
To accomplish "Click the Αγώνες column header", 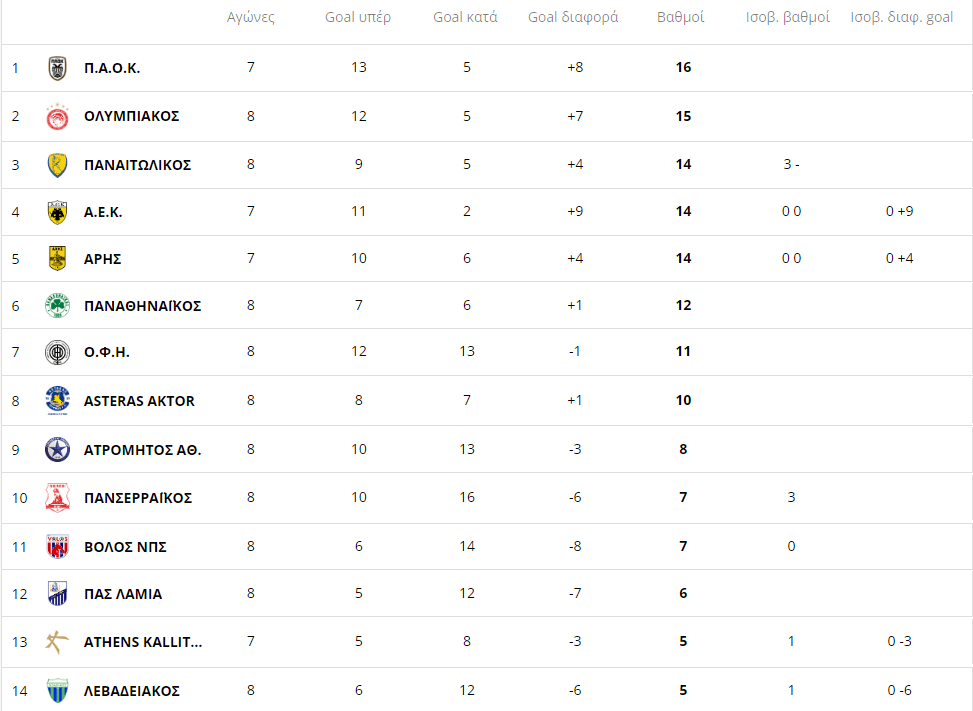I will [x=250, y=18].
